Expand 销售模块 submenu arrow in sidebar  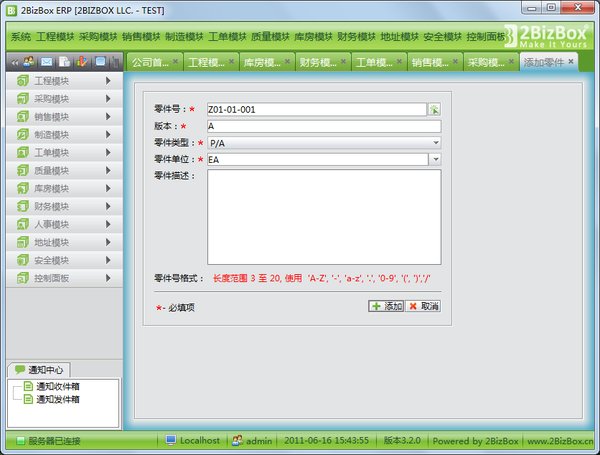click(x=108, y=117)
